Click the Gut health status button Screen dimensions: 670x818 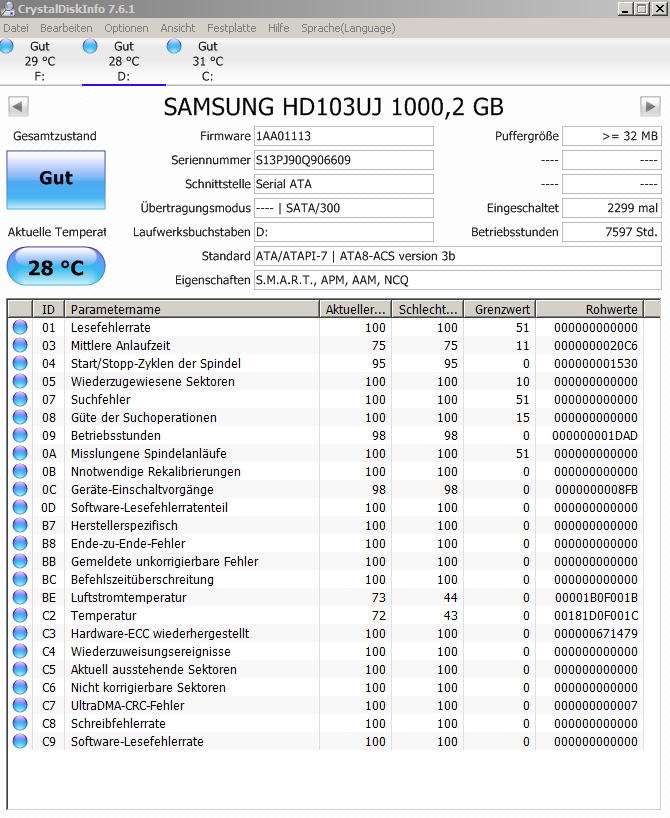(x=56, y=180)
